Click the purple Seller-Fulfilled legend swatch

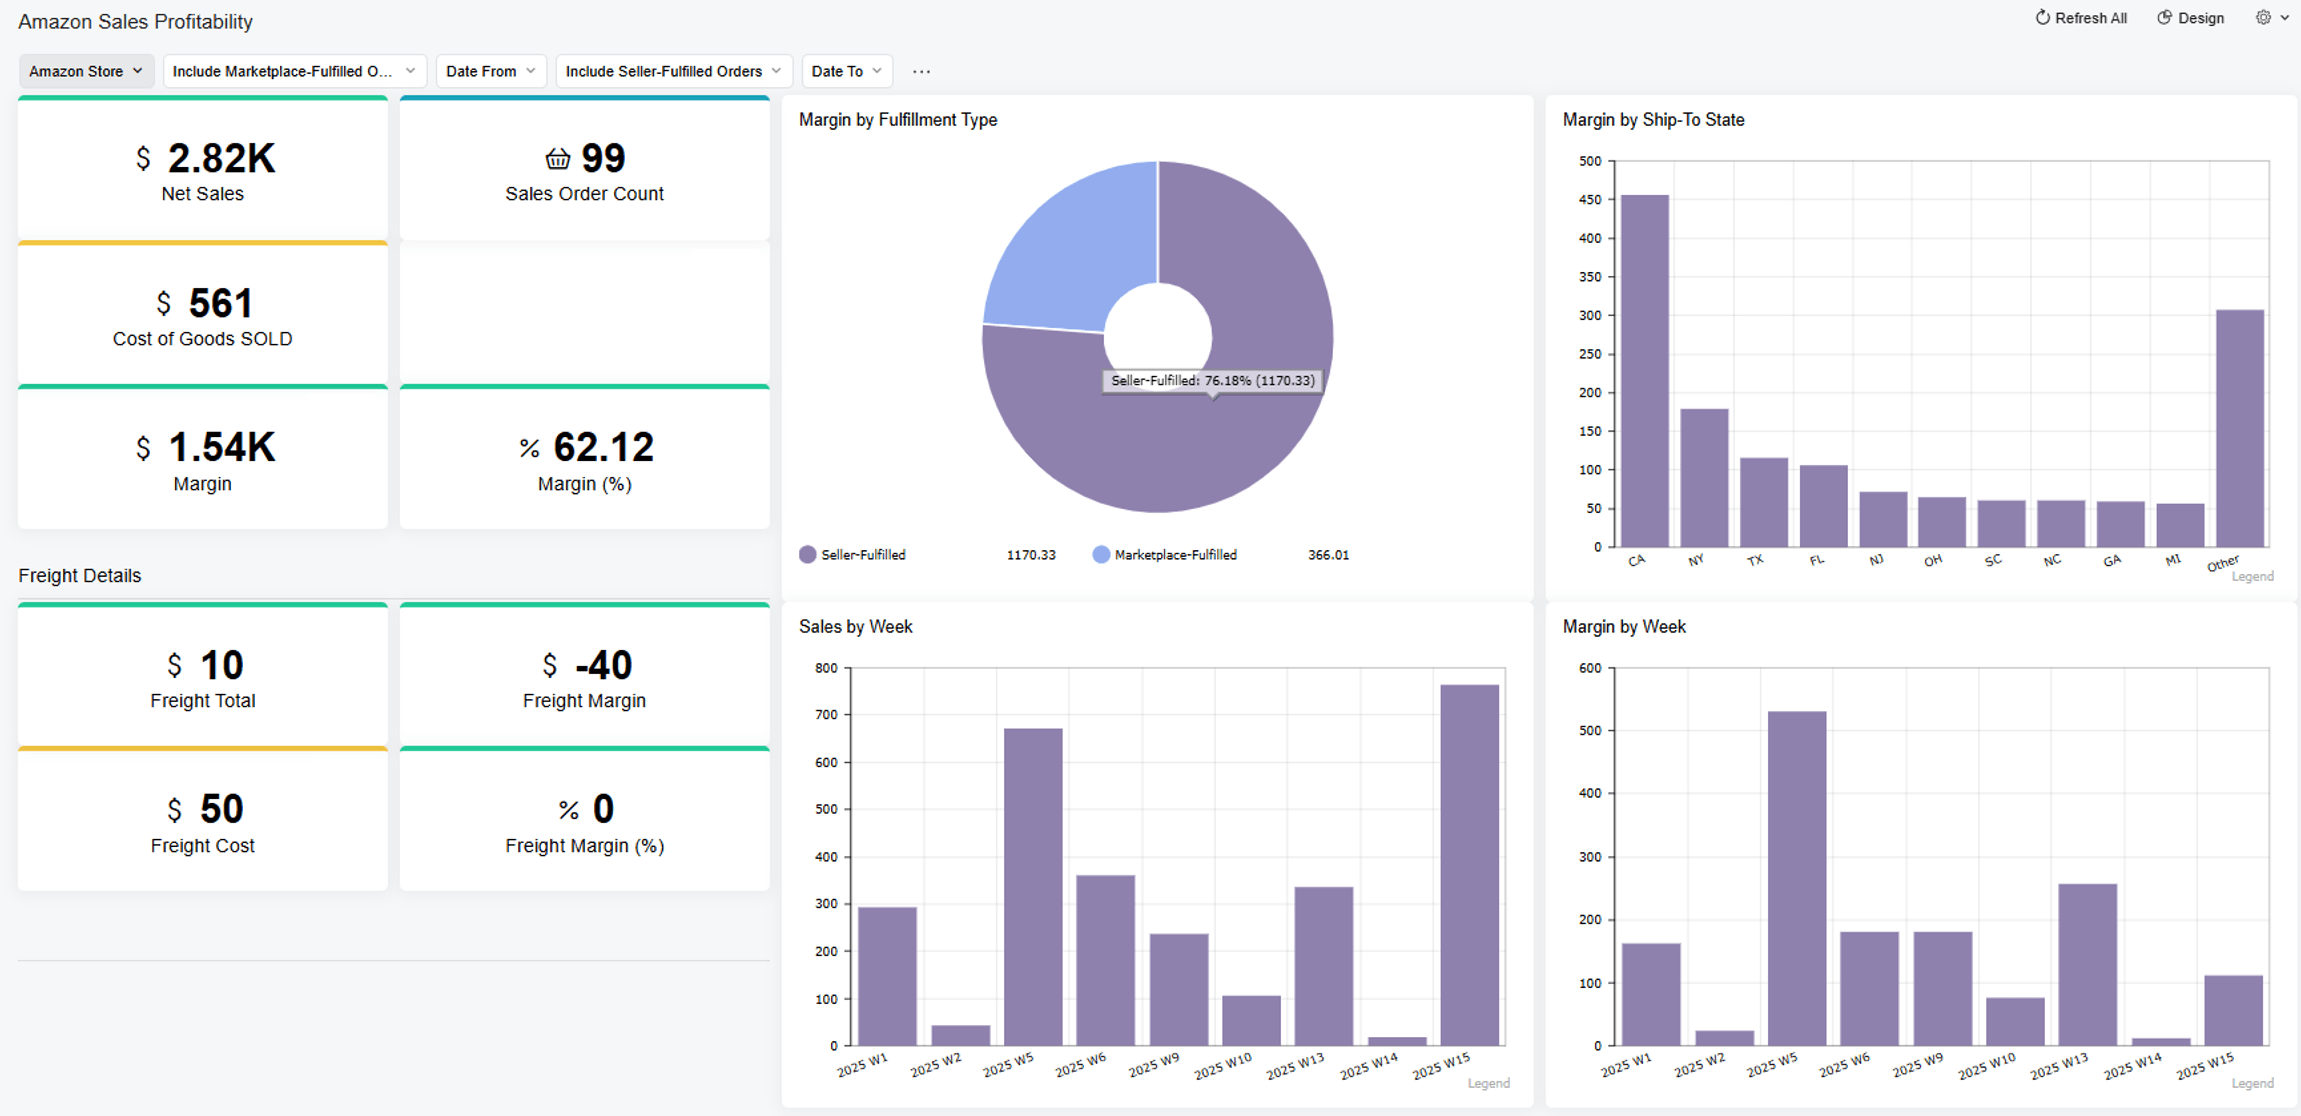pos(807,554)
